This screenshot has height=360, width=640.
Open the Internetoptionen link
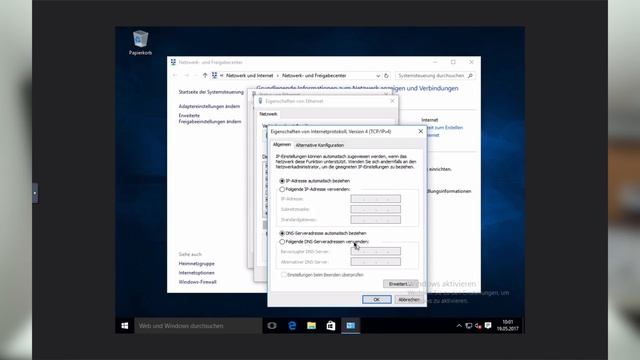pyautogui.click(x=196, y=273)
